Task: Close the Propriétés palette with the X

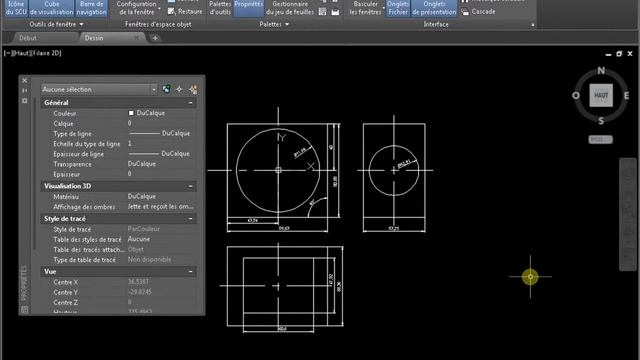Action: click(24, 80)
